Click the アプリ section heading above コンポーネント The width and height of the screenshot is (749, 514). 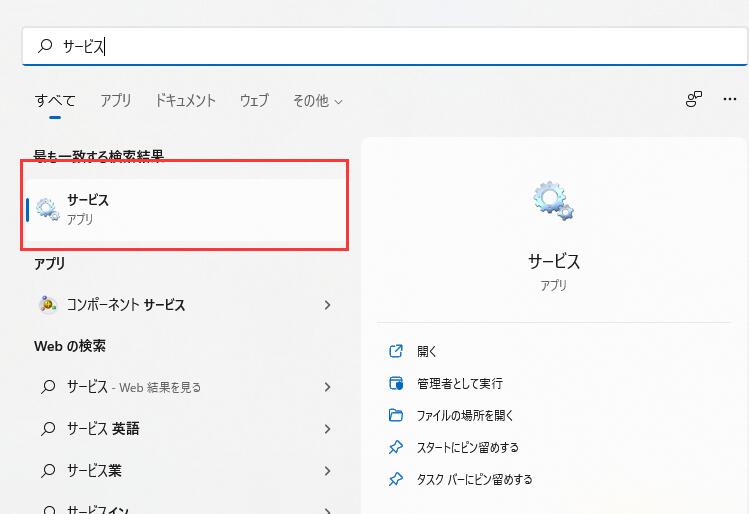(x=50, y=263)
